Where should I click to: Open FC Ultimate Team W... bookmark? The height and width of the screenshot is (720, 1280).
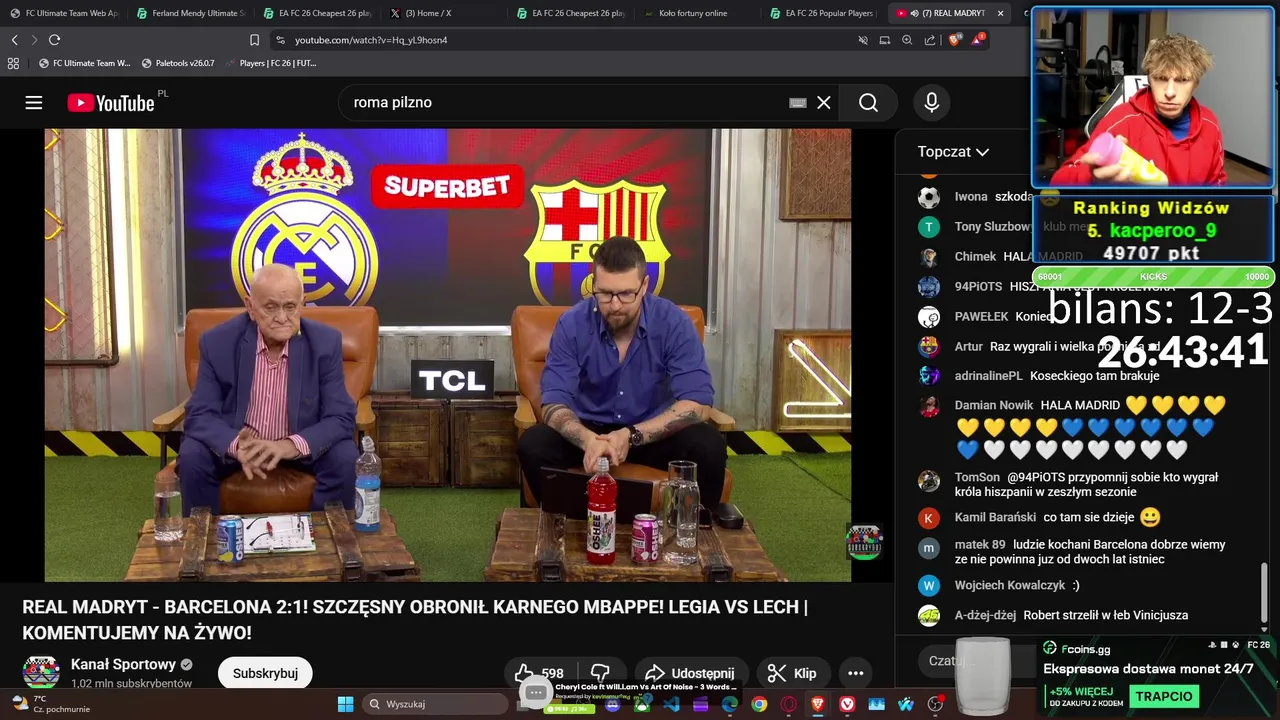pyautogui.click(x=84, y=63)
